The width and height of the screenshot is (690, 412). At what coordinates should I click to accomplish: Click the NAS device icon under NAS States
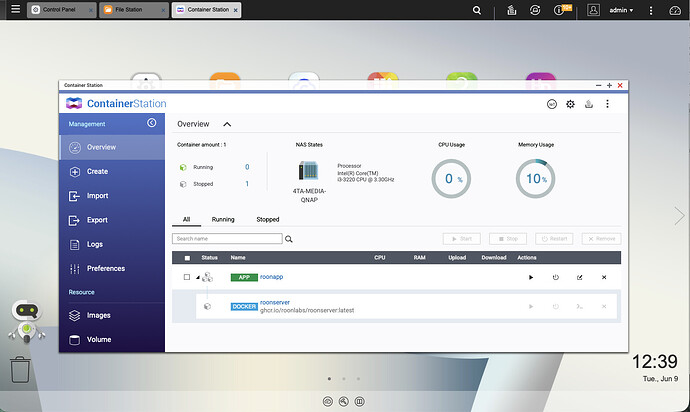coord(308,171)
